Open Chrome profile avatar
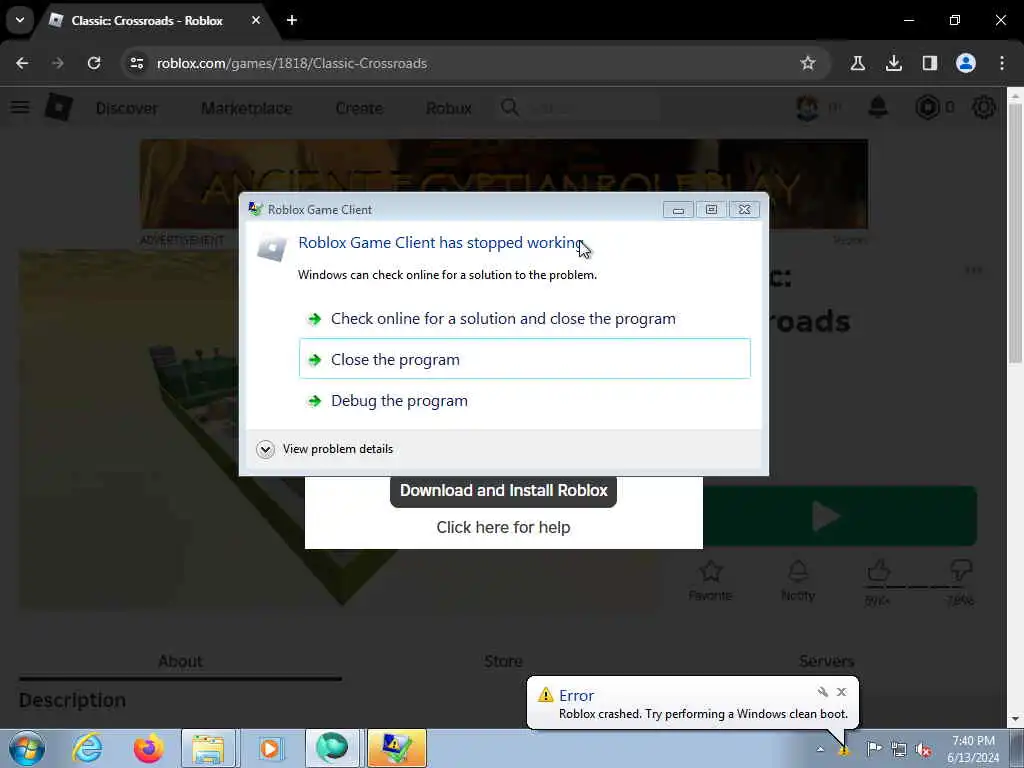The height and width of the screenshot is (768, 1024). click(x=966, y=63)
